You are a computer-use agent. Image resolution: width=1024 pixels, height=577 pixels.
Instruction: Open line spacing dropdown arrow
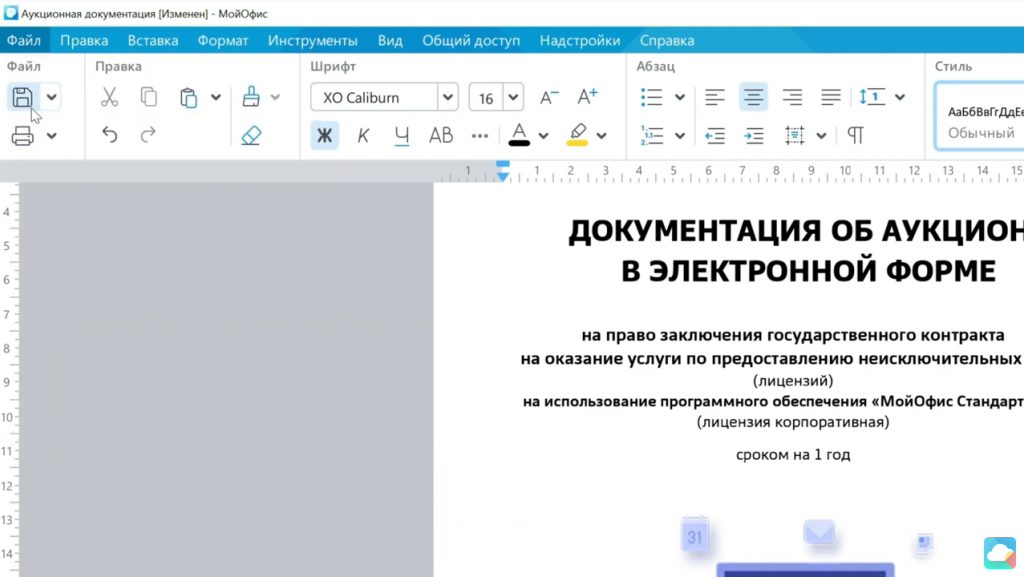(900, 98)
